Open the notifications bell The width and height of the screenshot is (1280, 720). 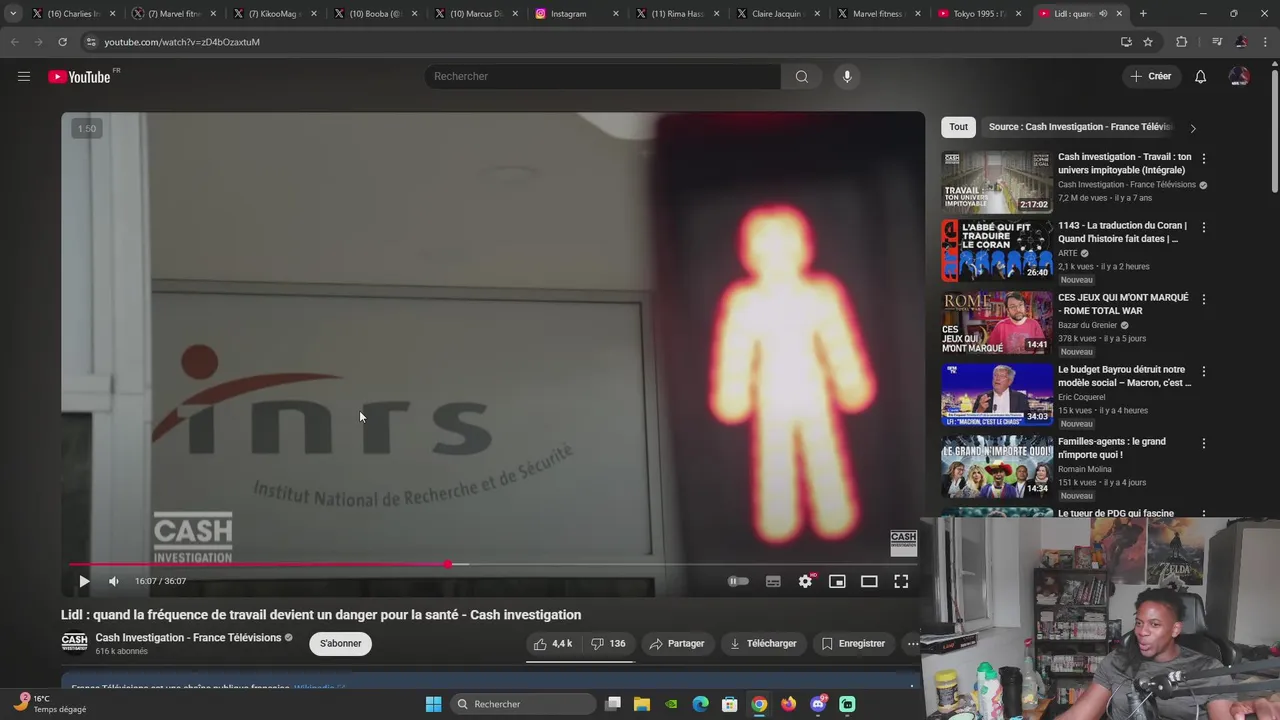pyautogui.click(x=1200, y=76)
